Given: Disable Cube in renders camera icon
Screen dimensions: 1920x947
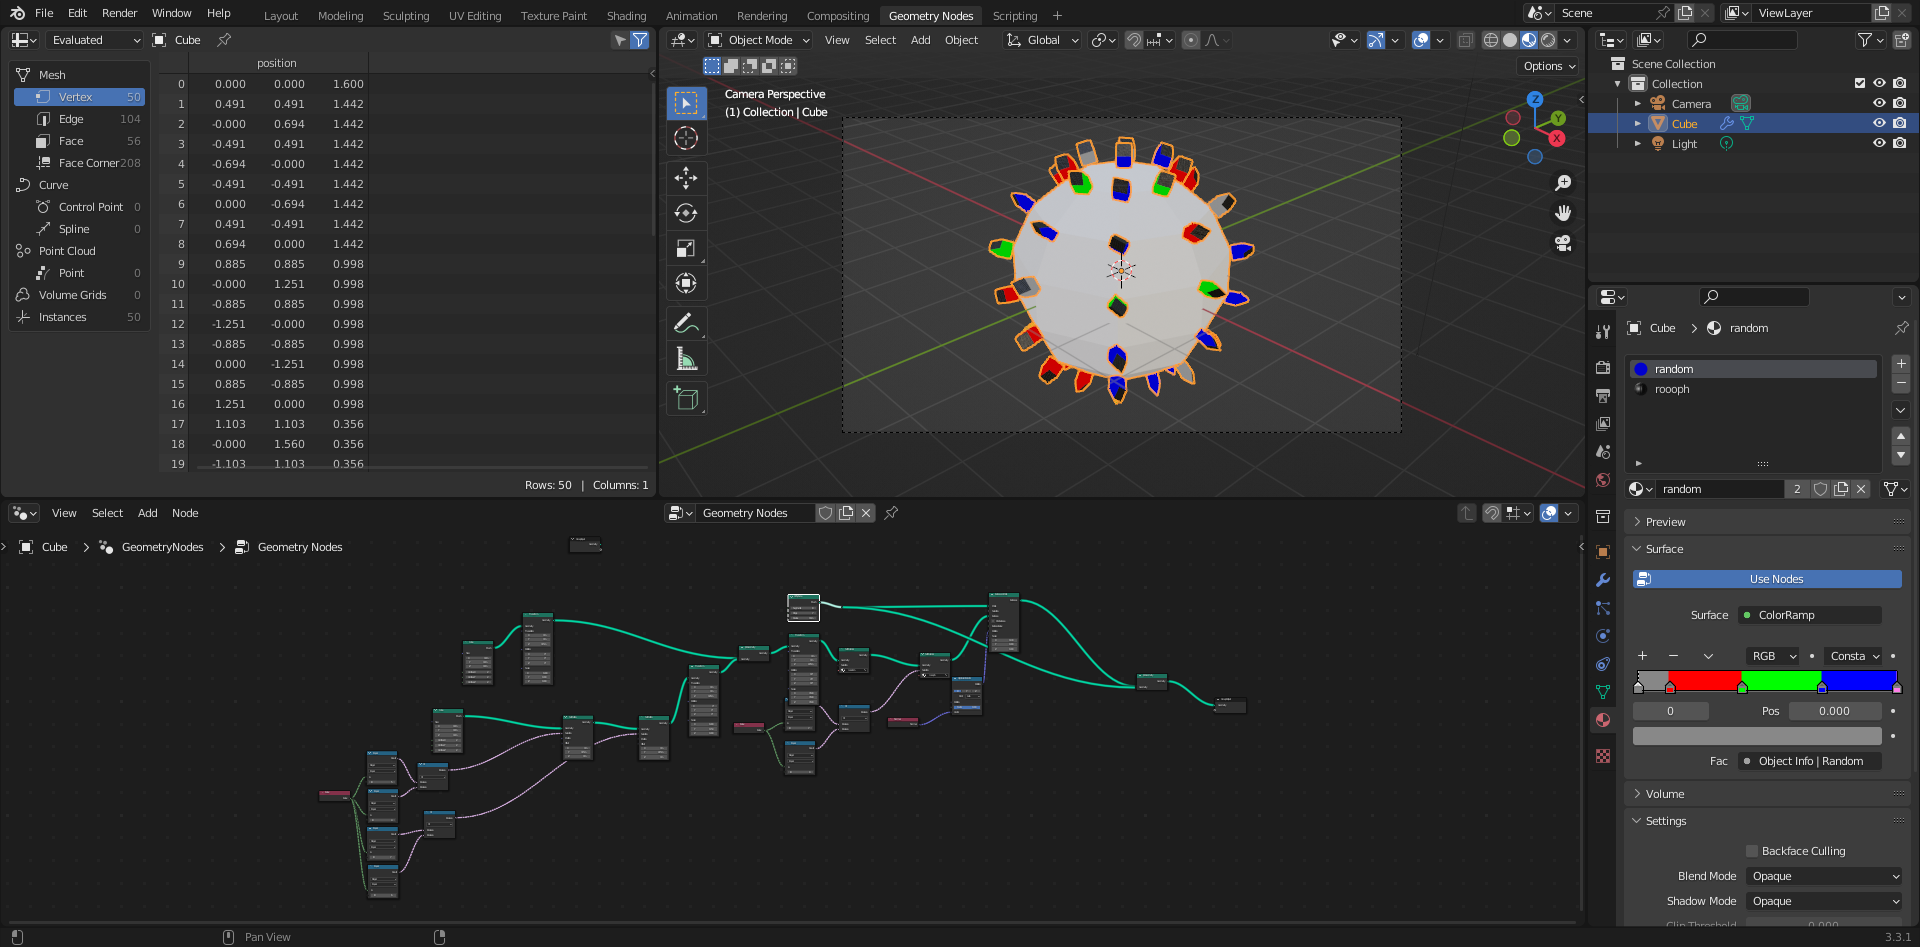Looking at the screenshot, I should pyautogui.click(x=1899, y=124).
